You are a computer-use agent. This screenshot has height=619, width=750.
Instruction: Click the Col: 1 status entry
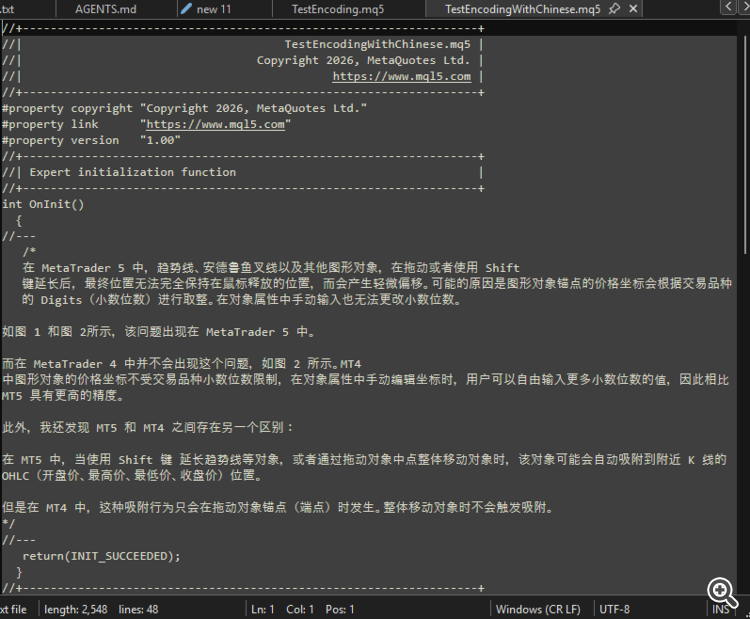pos(300,609)
